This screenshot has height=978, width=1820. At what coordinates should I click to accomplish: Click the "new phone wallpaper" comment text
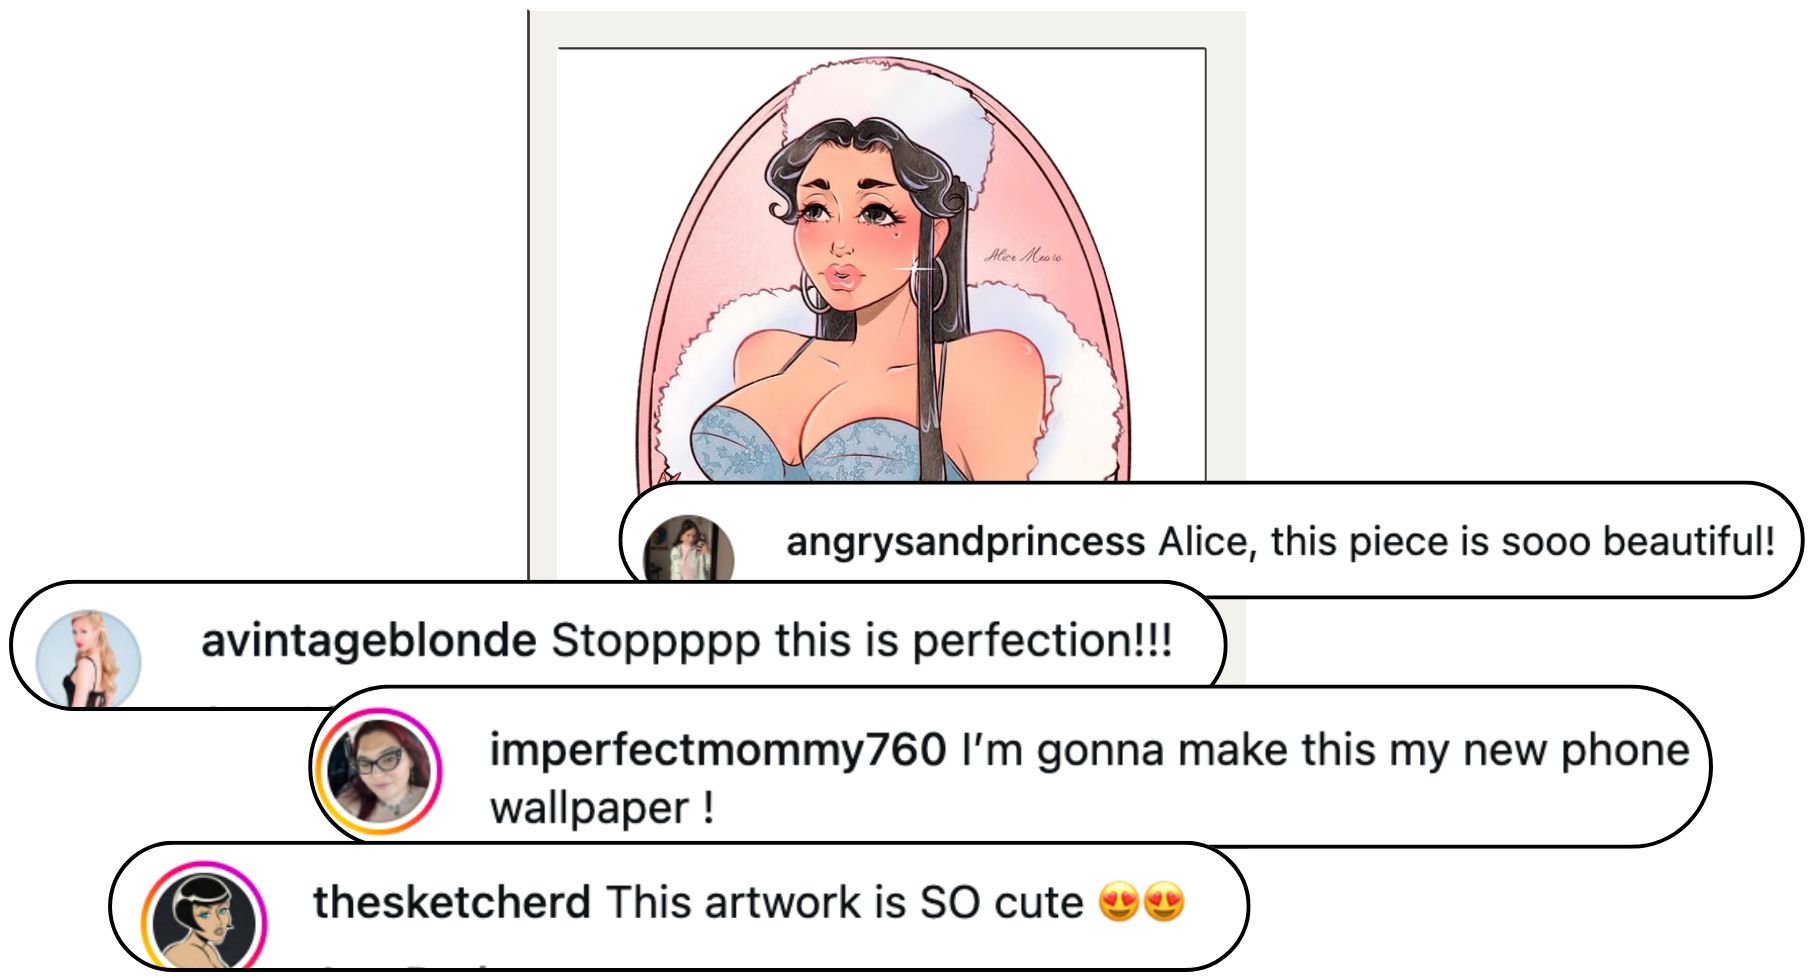point(1089,778)
